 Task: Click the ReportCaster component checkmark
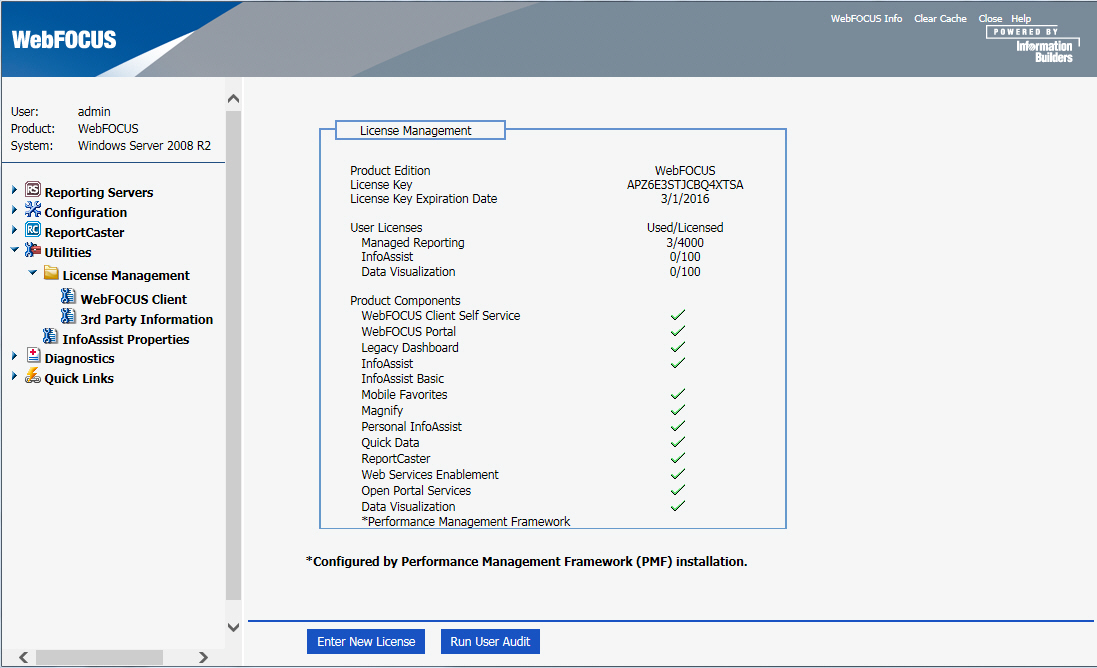click(x=678, y=458)
